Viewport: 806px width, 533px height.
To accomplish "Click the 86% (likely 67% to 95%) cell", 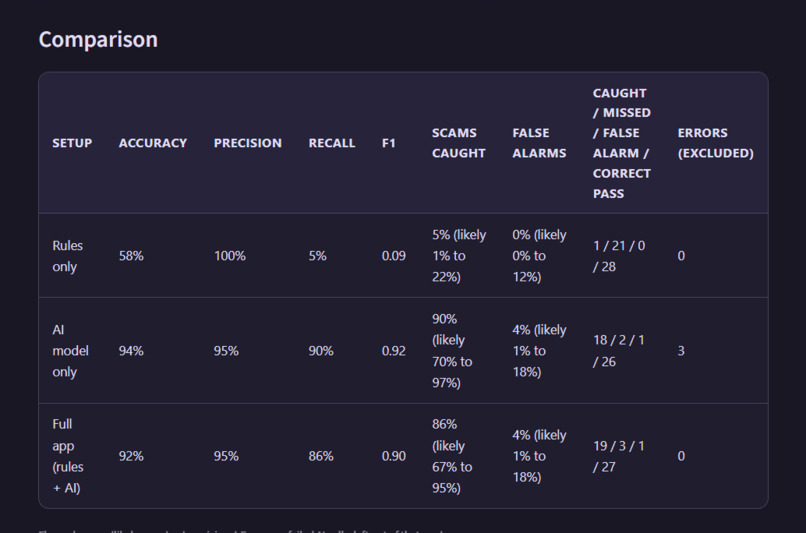I will [452, 456].
